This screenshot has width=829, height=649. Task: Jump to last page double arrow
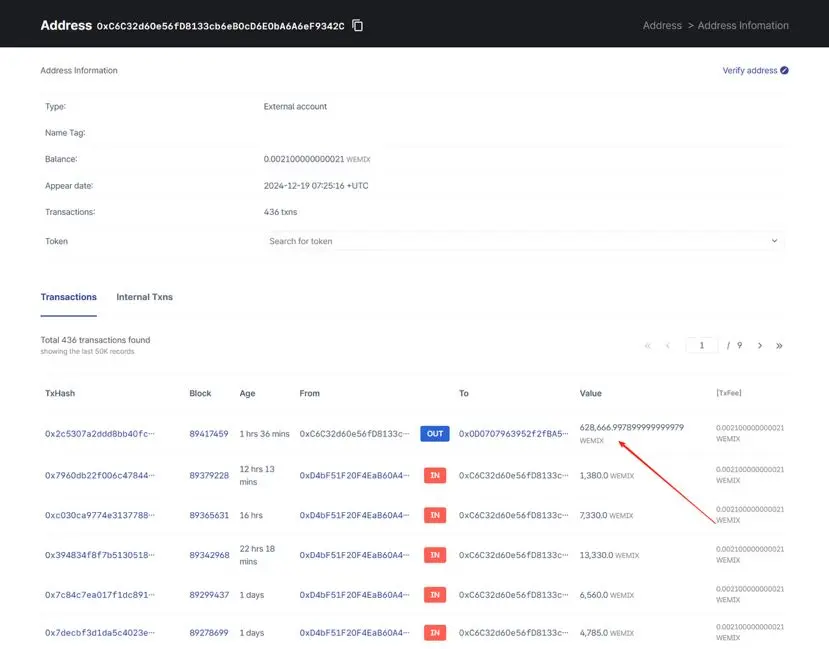click(779, 346)
